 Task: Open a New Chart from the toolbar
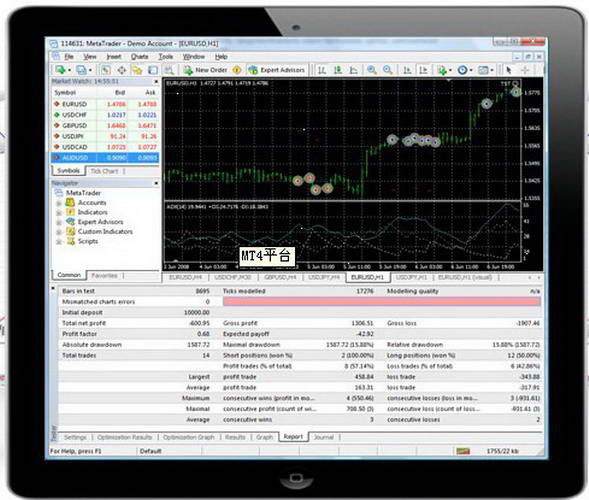(x=60, y=70)
